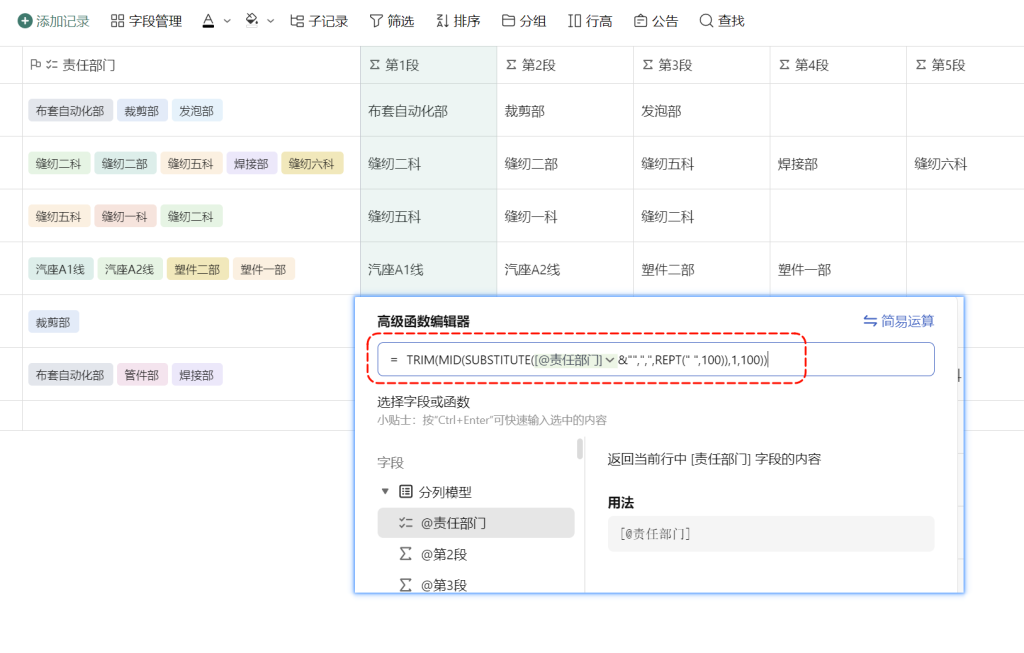Click the 塑件二部 tag
The image size is (1024, 653).
pyautogui.click(x=197, y=269)
